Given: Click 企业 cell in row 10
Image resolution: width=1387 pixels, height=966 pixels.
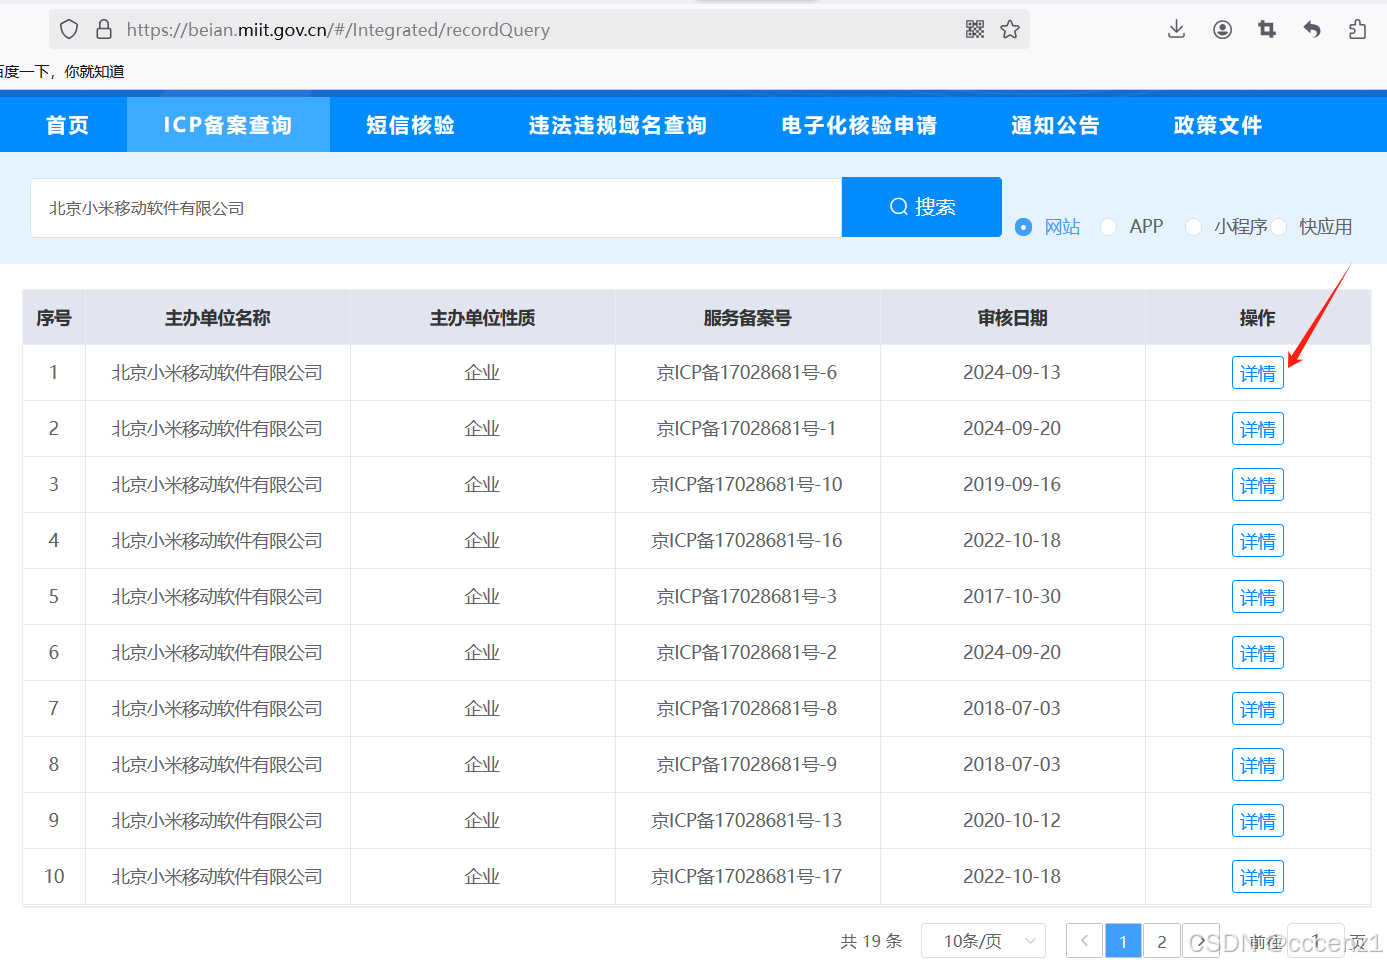Looking at the screenshot, I should tap(482, 877).
